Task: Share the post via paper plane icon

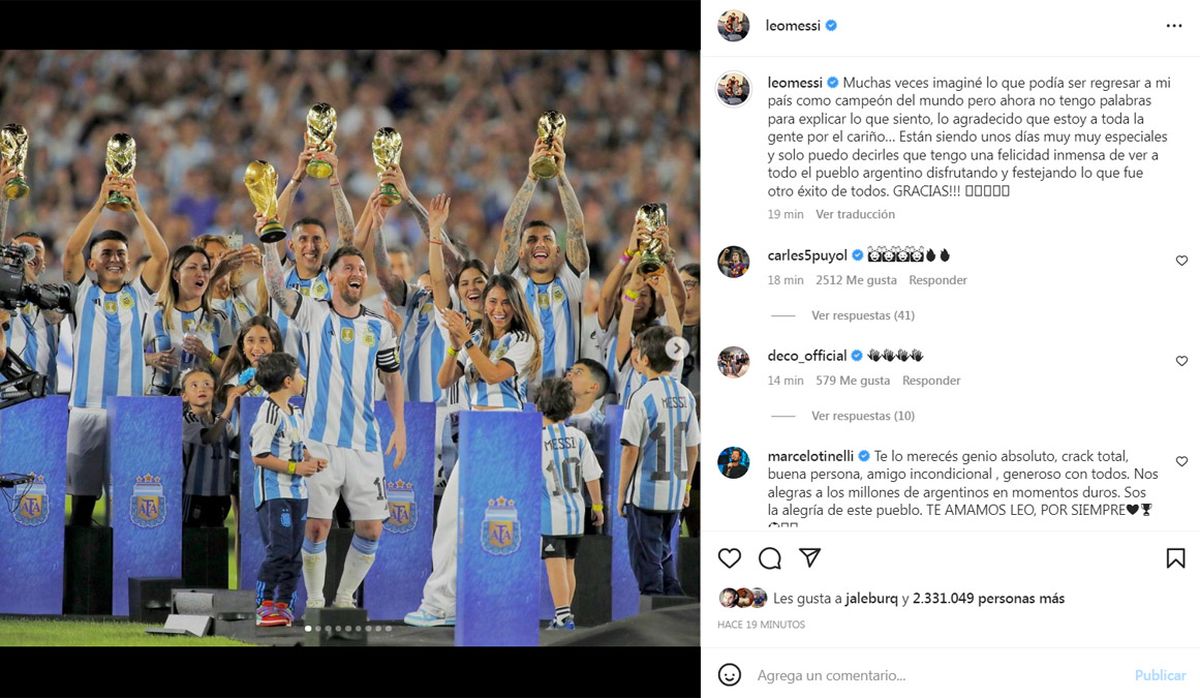Action: pos(810,557)
